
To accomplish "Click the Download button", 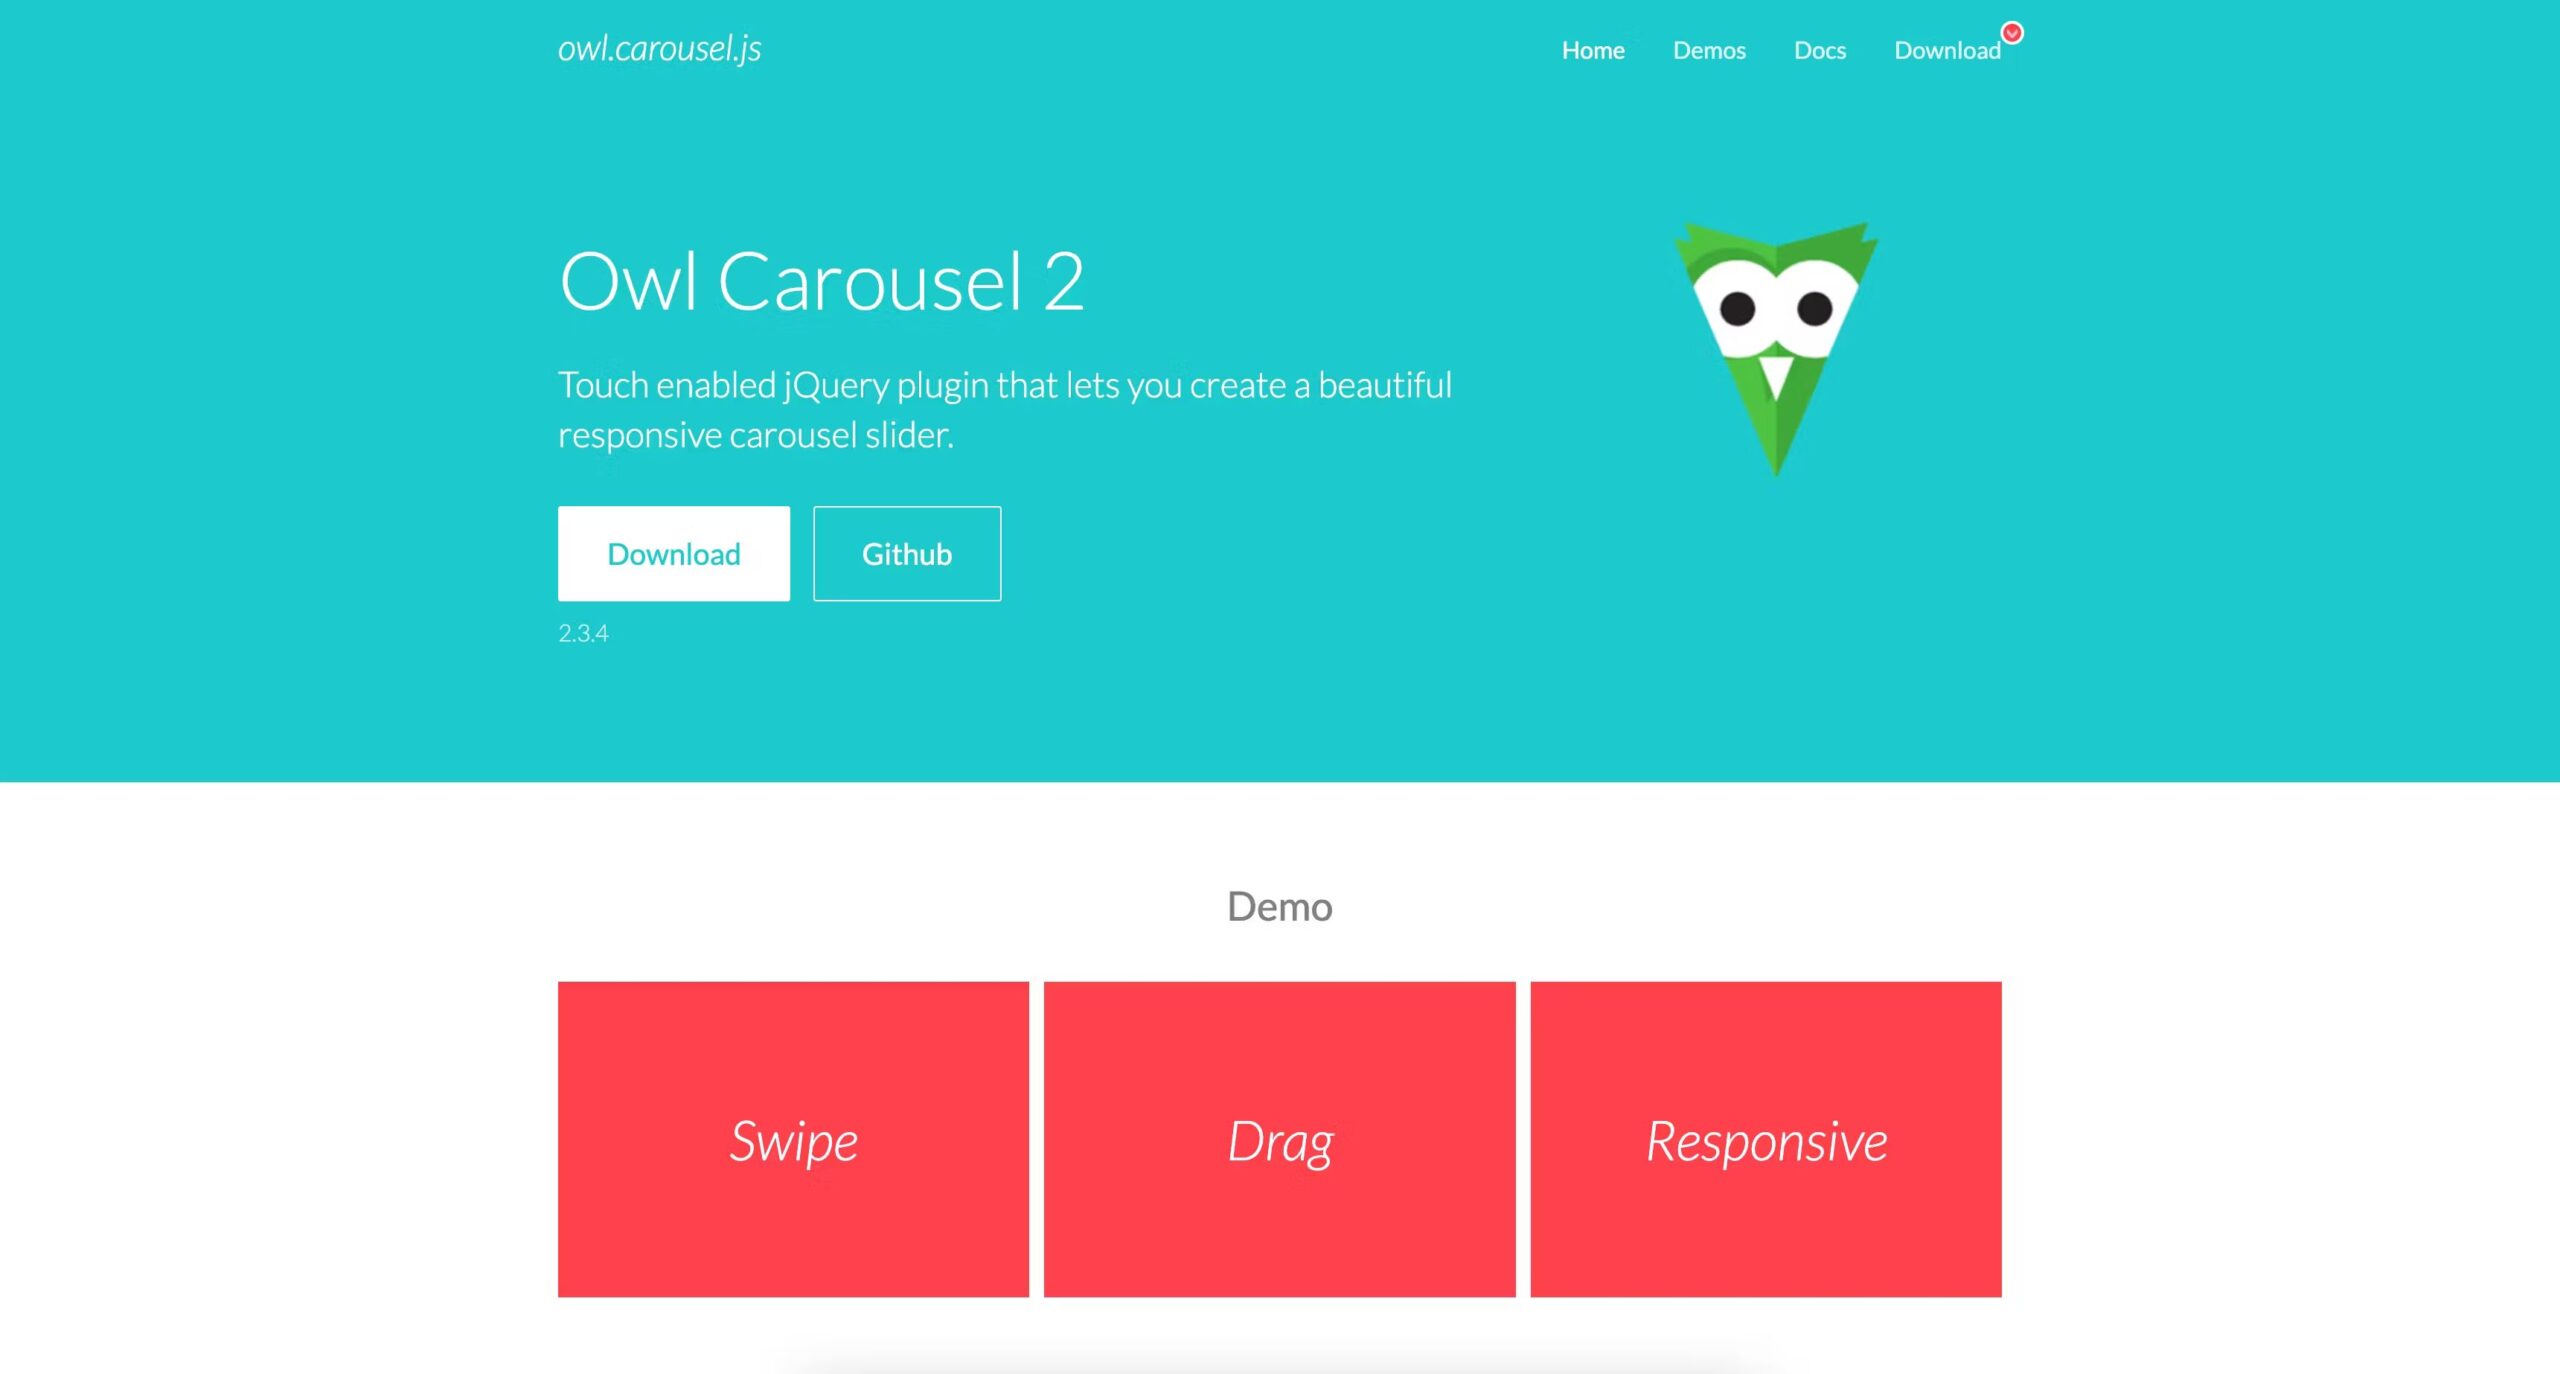I will (x=674, y=553).
